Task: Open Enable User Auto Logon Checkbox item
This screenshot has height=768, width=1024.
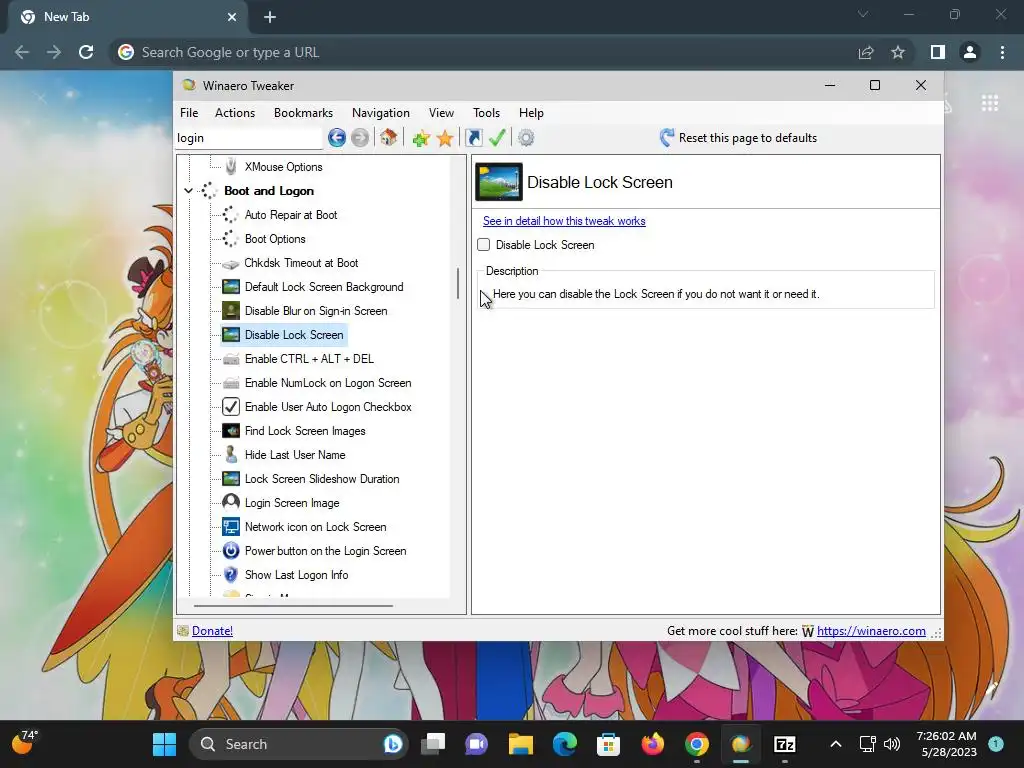Action: click(x=328, y=407)
